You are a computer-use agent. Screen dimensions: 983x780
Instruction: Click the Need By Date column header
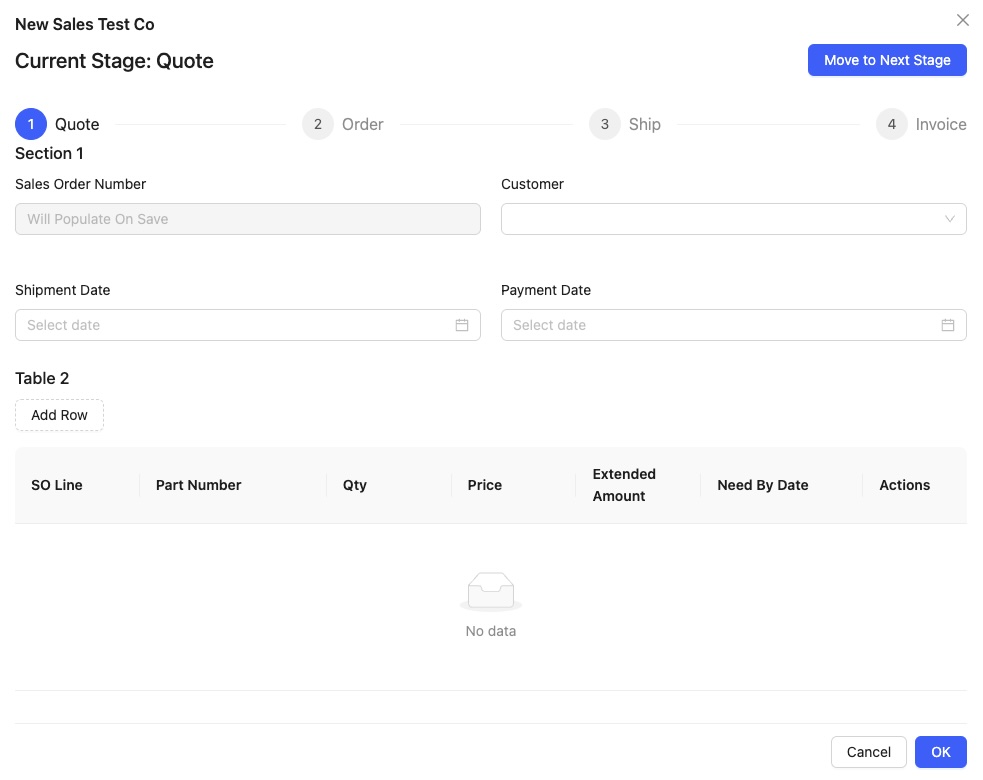[x=763, y=485]
